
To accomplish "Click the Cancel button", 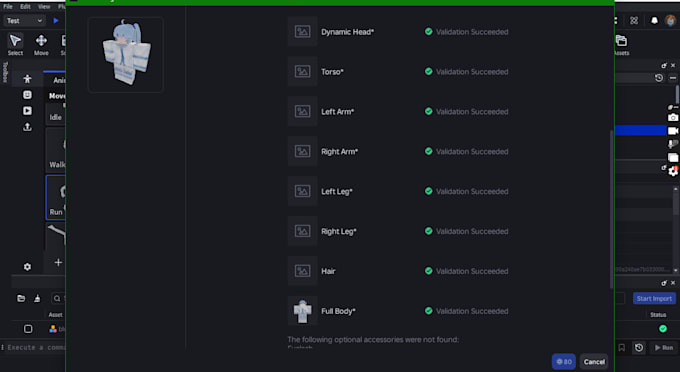I will [594, 362].
